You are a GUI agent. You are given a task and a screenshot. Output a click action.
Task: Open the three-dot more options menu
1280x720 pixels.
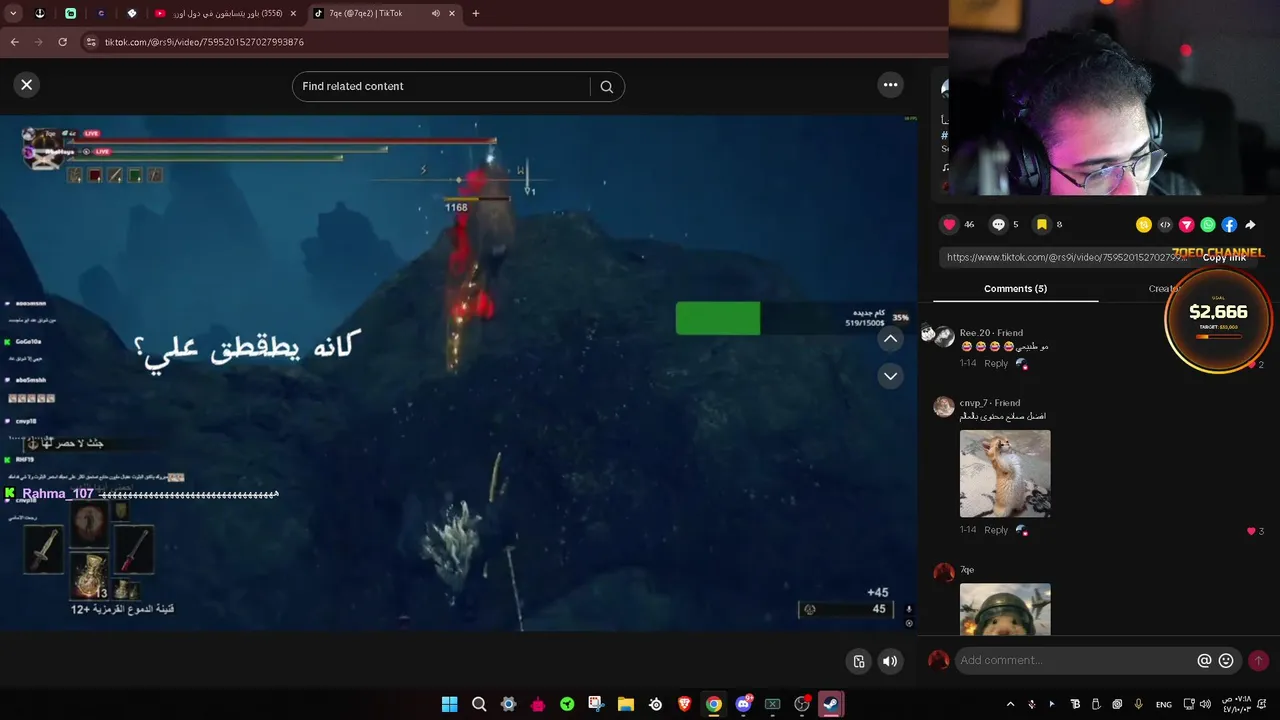click(x=890, y=85)
